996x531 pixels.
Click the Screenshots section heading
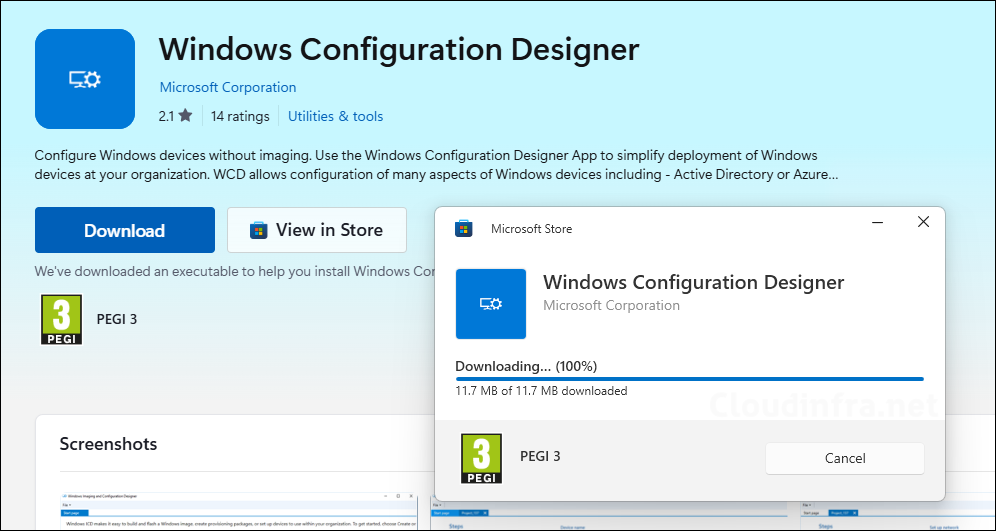pyautogui.click(x=108, y=443)
